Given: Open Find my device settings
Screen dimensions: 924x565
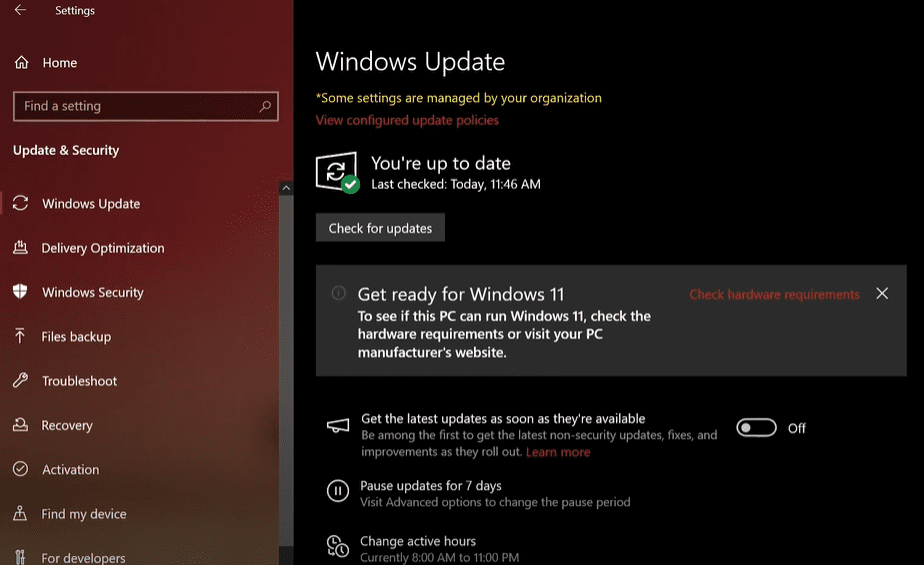Looking at the screenshot, I should pos(84,514).
